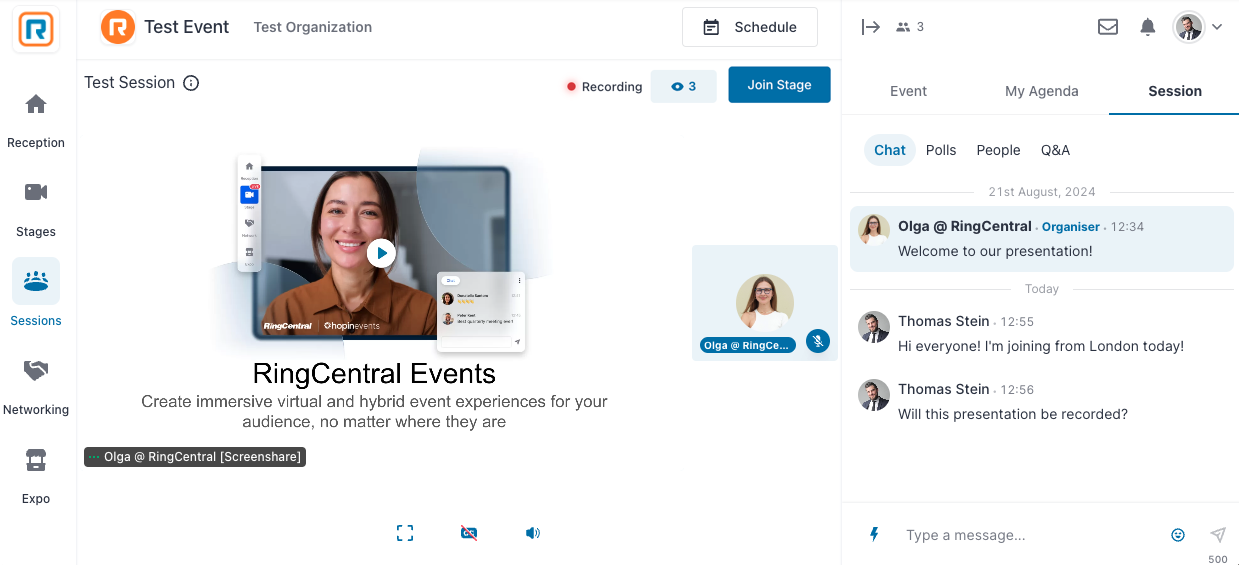
Task: Click the Test Organization text
Action: 313,27
